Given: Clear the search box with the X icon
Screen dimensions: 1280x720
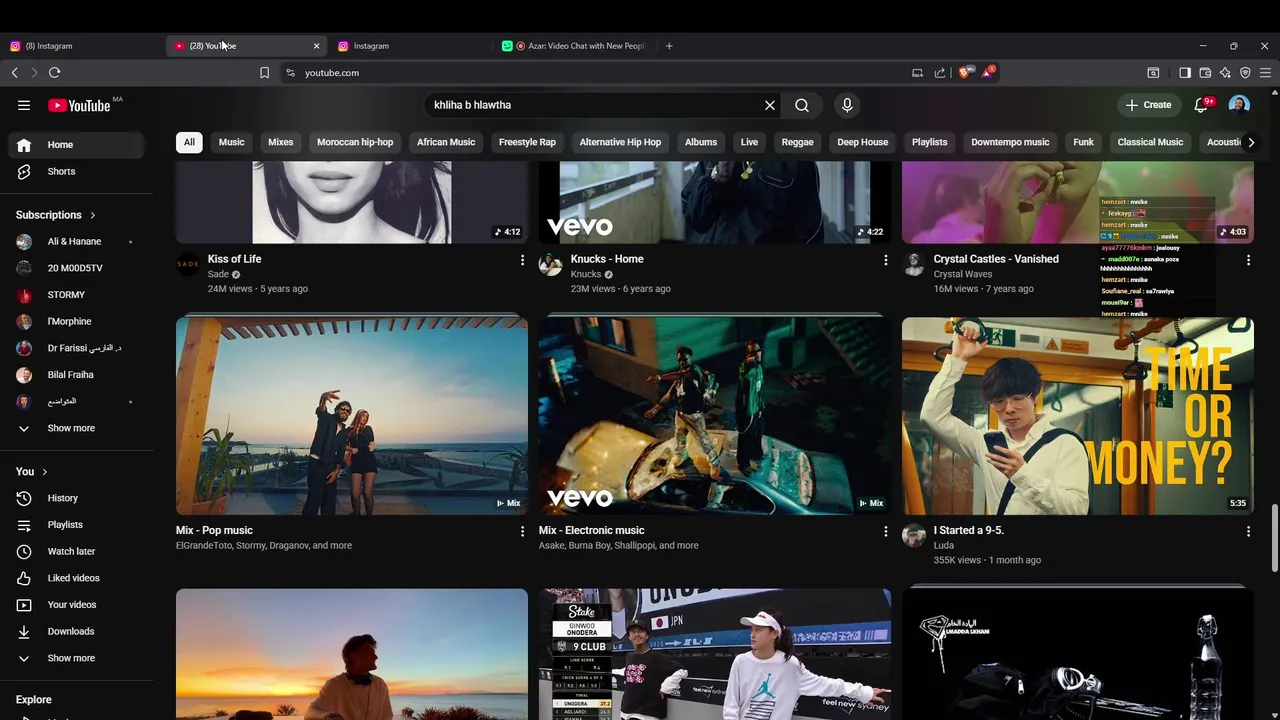Looking at the screenshot, I should (770, 105).
